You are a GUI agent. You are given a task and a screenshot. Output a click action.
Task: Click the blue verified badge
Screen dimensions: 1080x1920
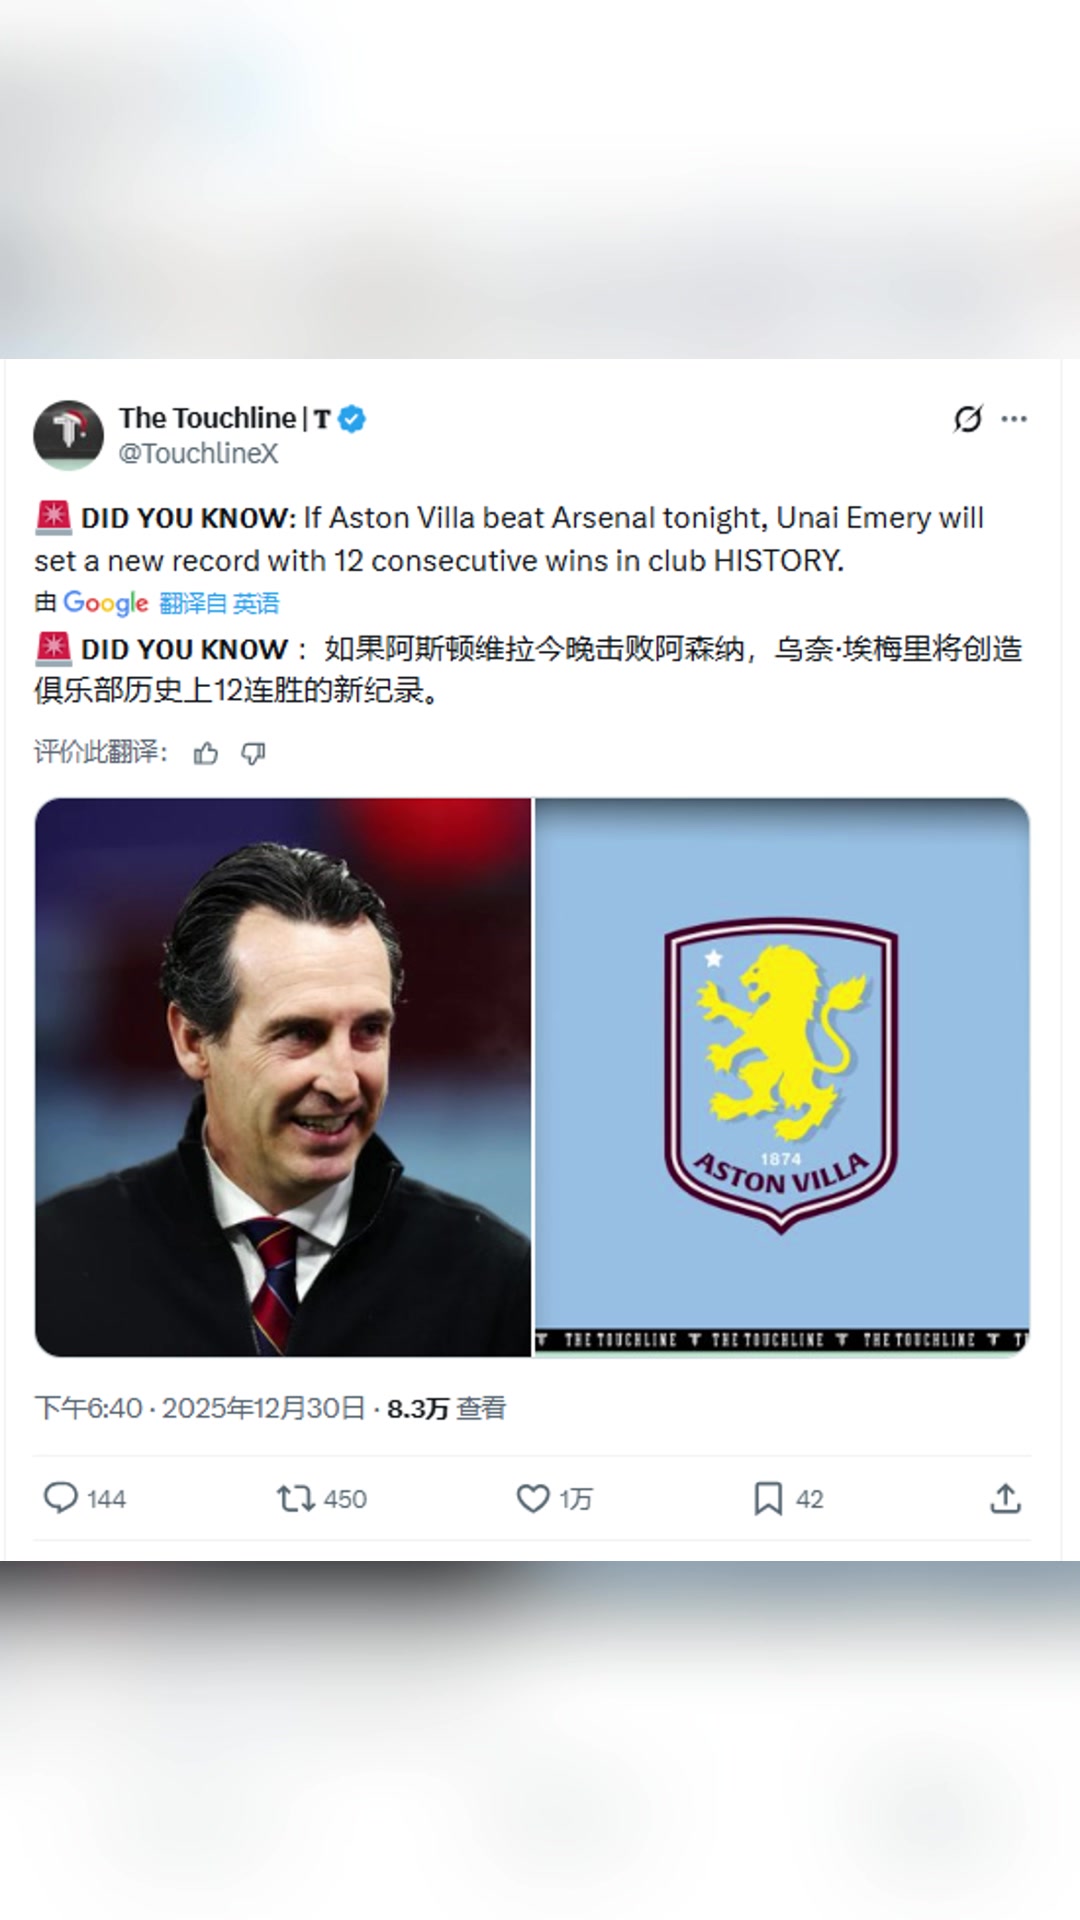pyautogui.click(x=352, y=419)
